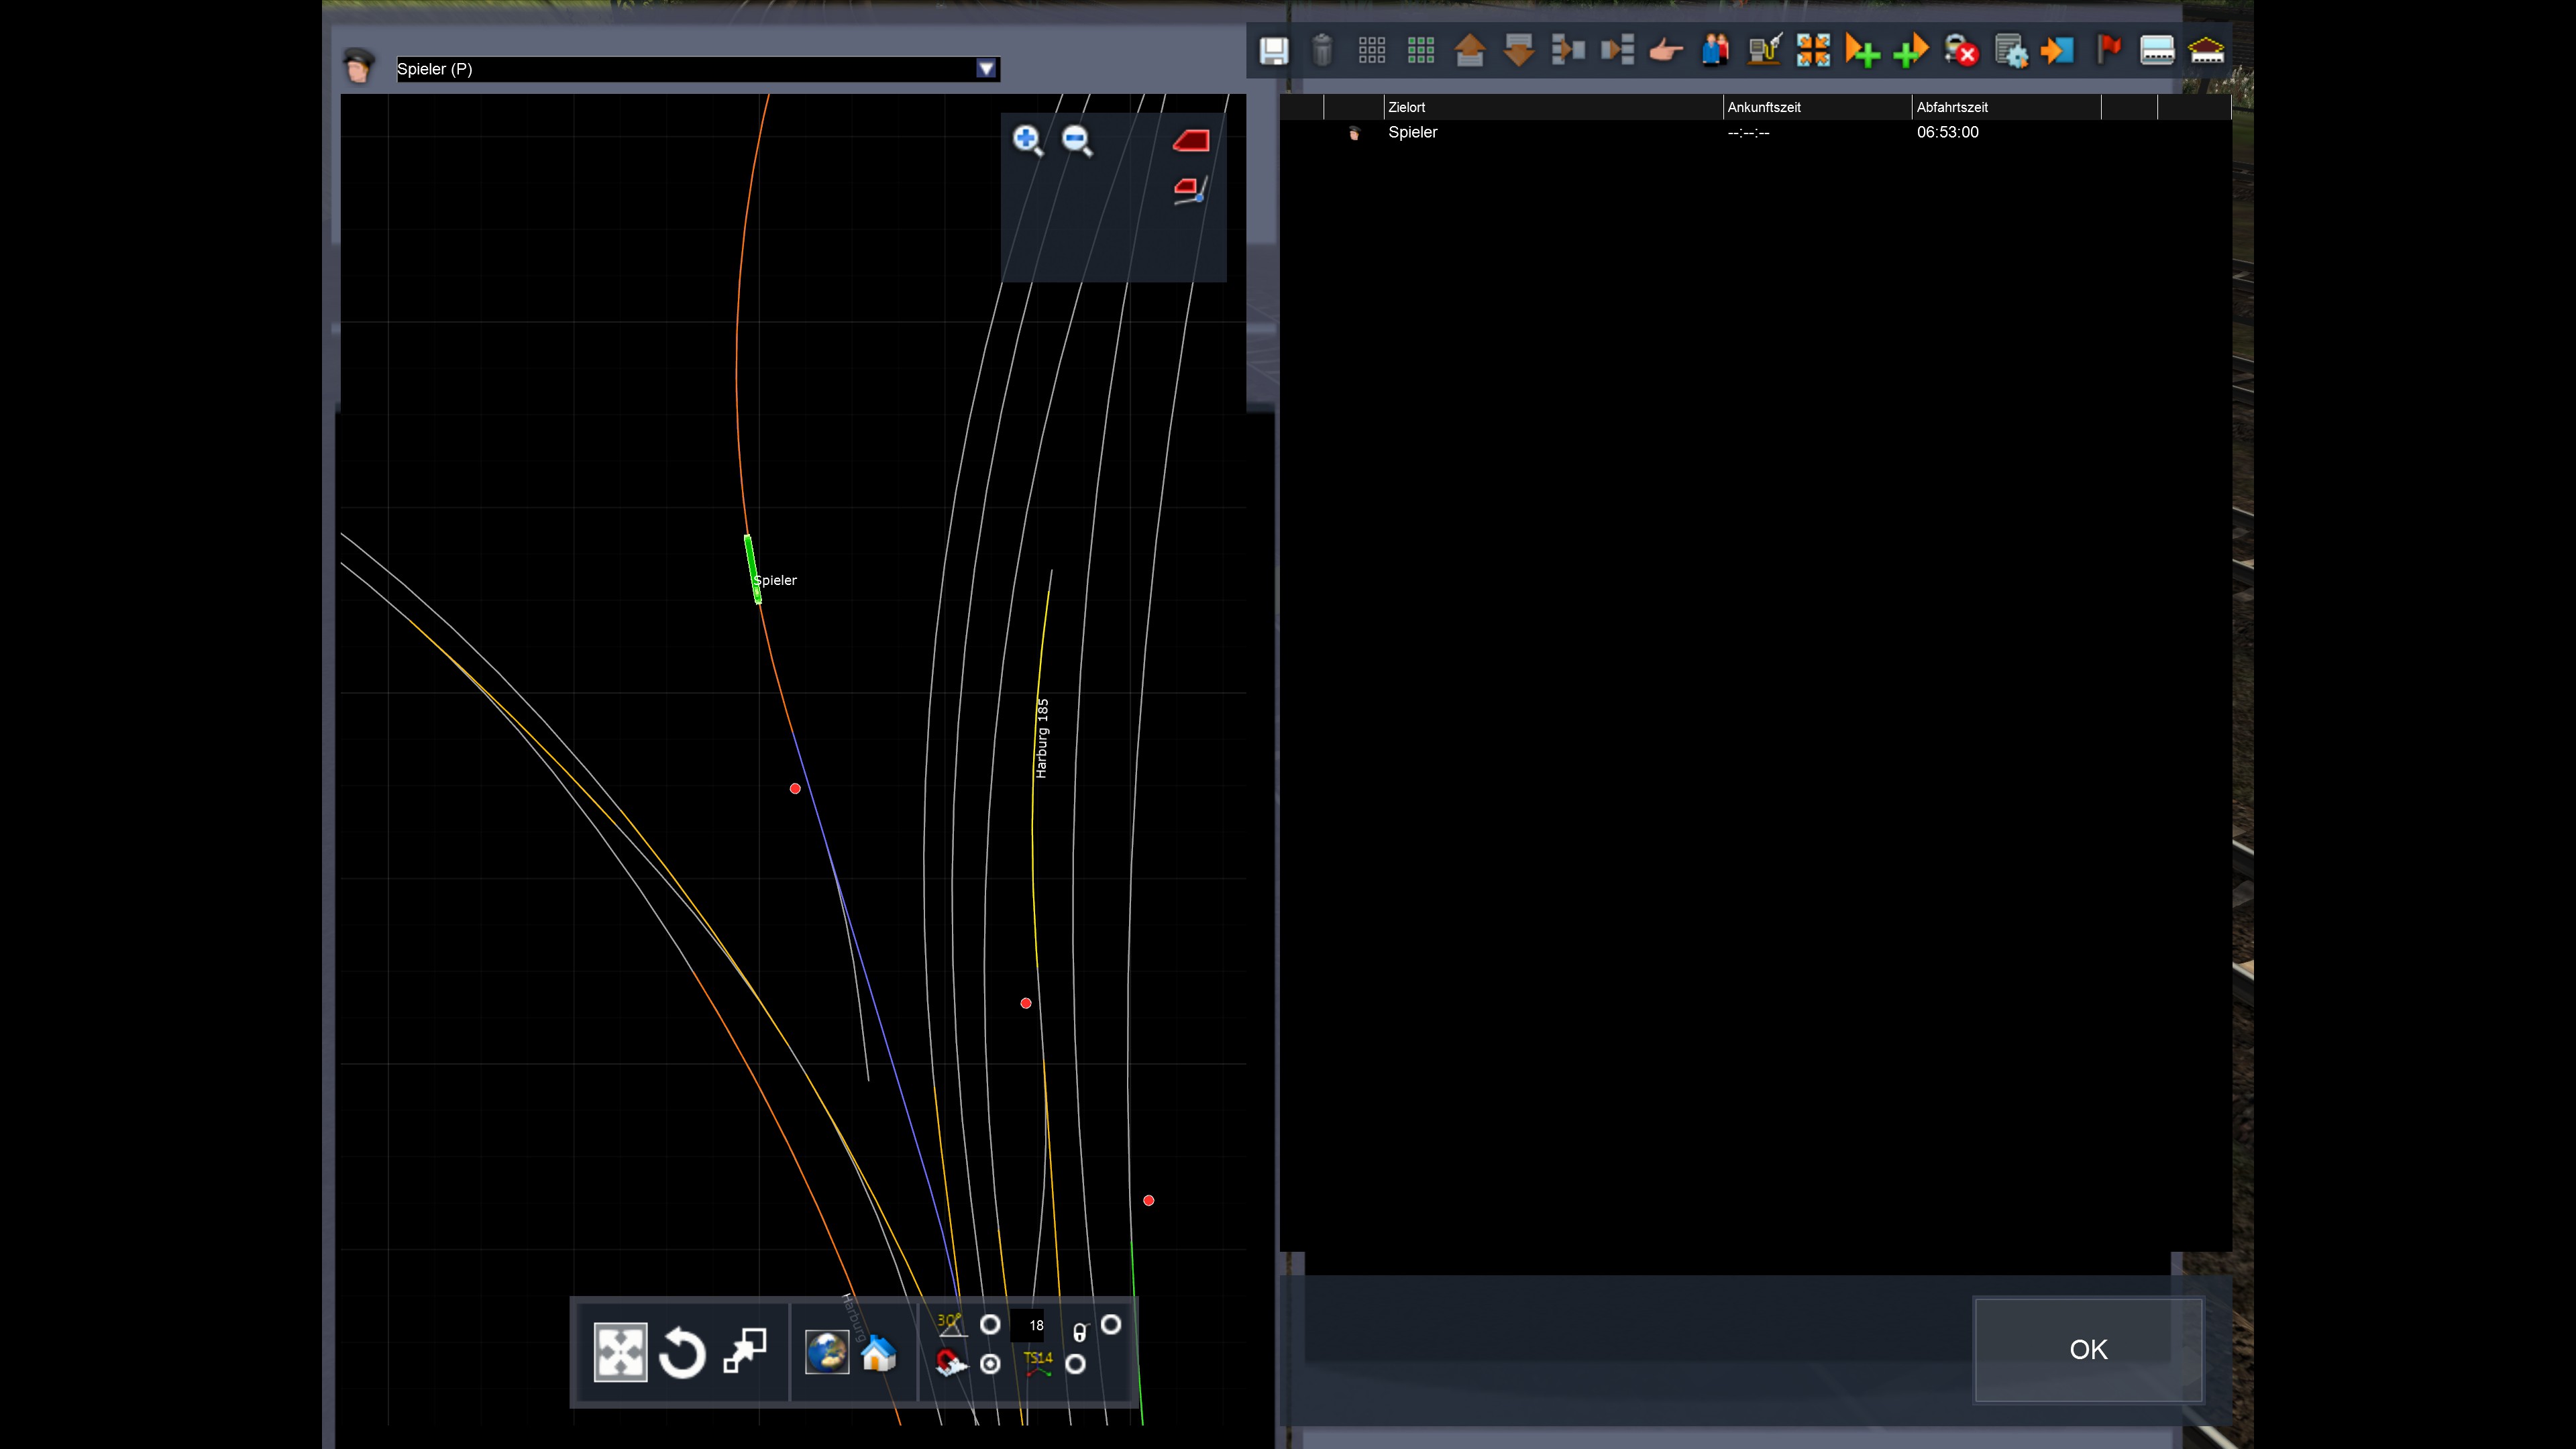Screen dimensions: 2576x1449
Task: Toggle the mouse lock radio button
Action: (x=1111, y=1324)
